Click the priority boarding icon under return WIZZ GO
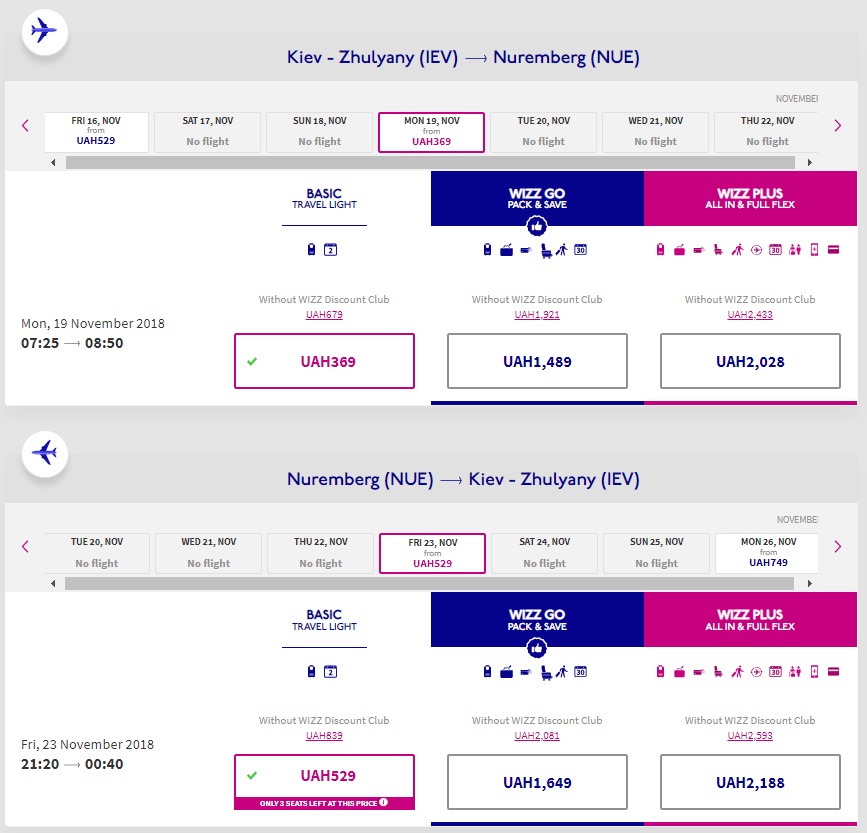This screenshot has width=867, height=833. [x=562, y=671]
